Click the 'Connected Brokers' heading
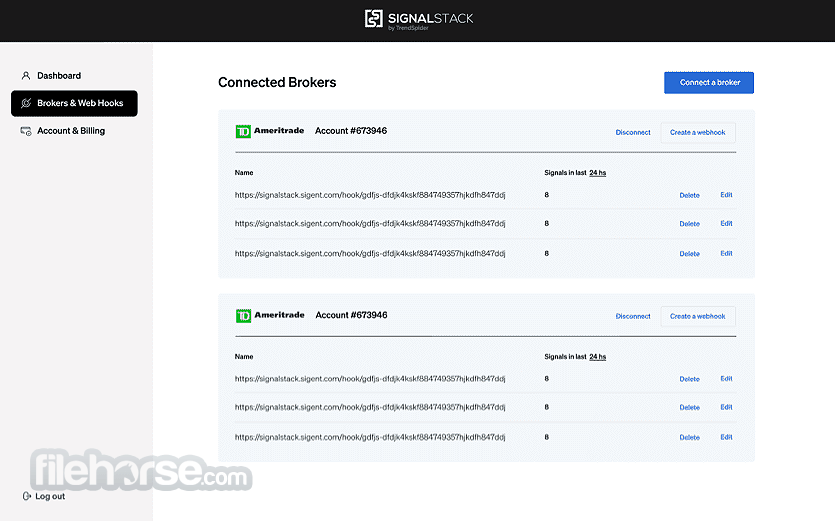 tap(277, 82)
